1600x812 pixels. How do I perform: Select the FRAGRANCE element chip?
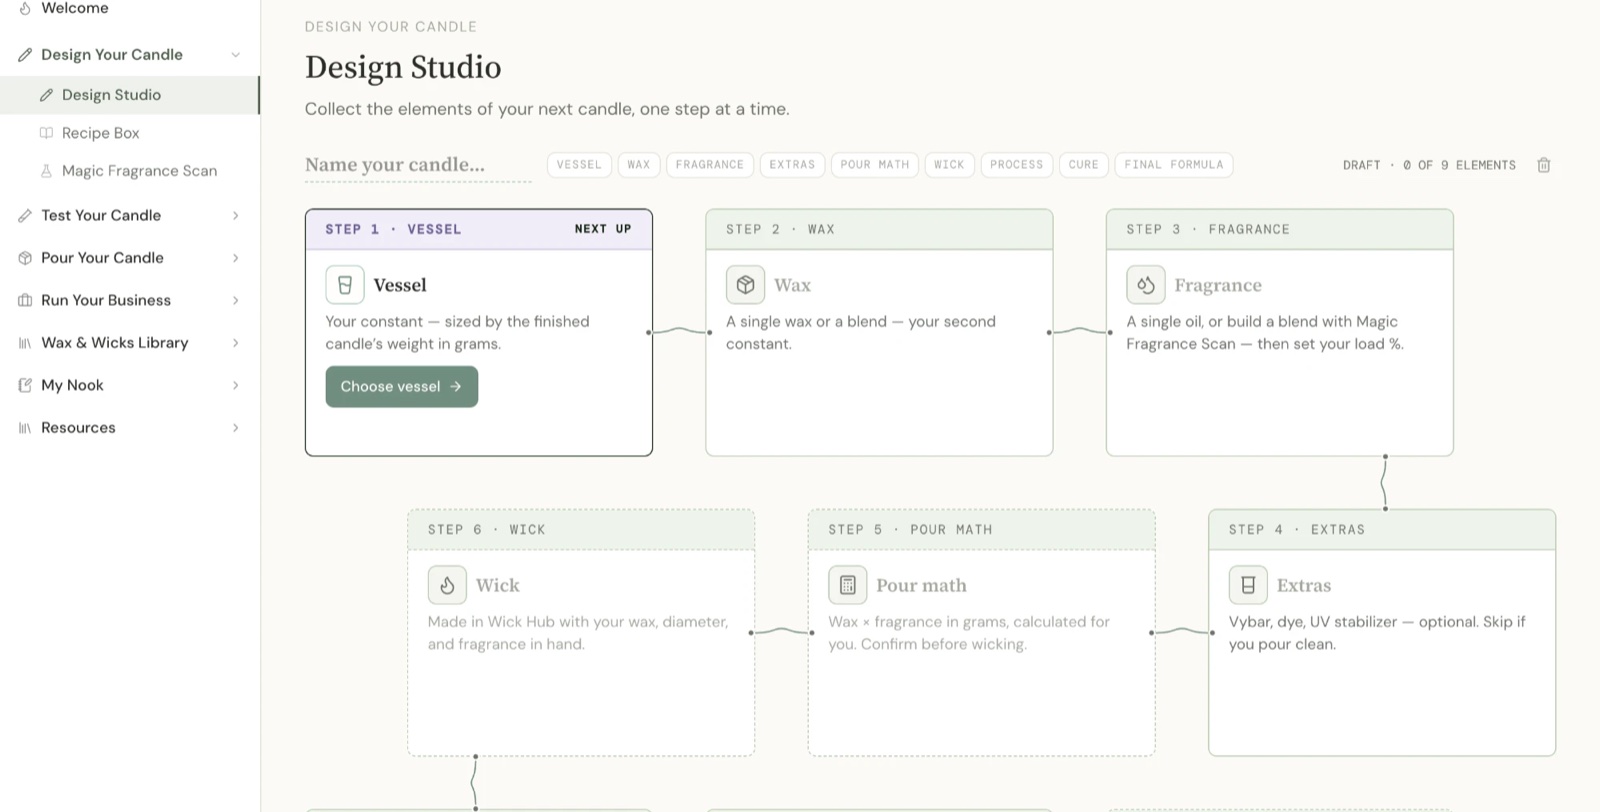point(709,165)
